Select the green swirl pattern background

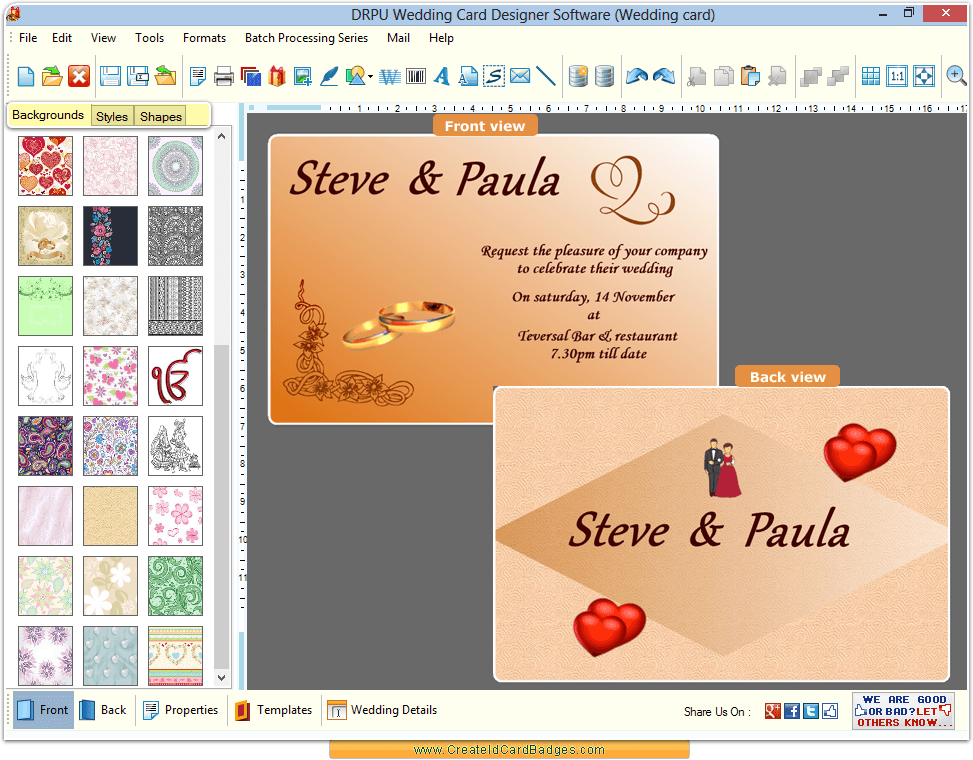(x=176, y=586)
